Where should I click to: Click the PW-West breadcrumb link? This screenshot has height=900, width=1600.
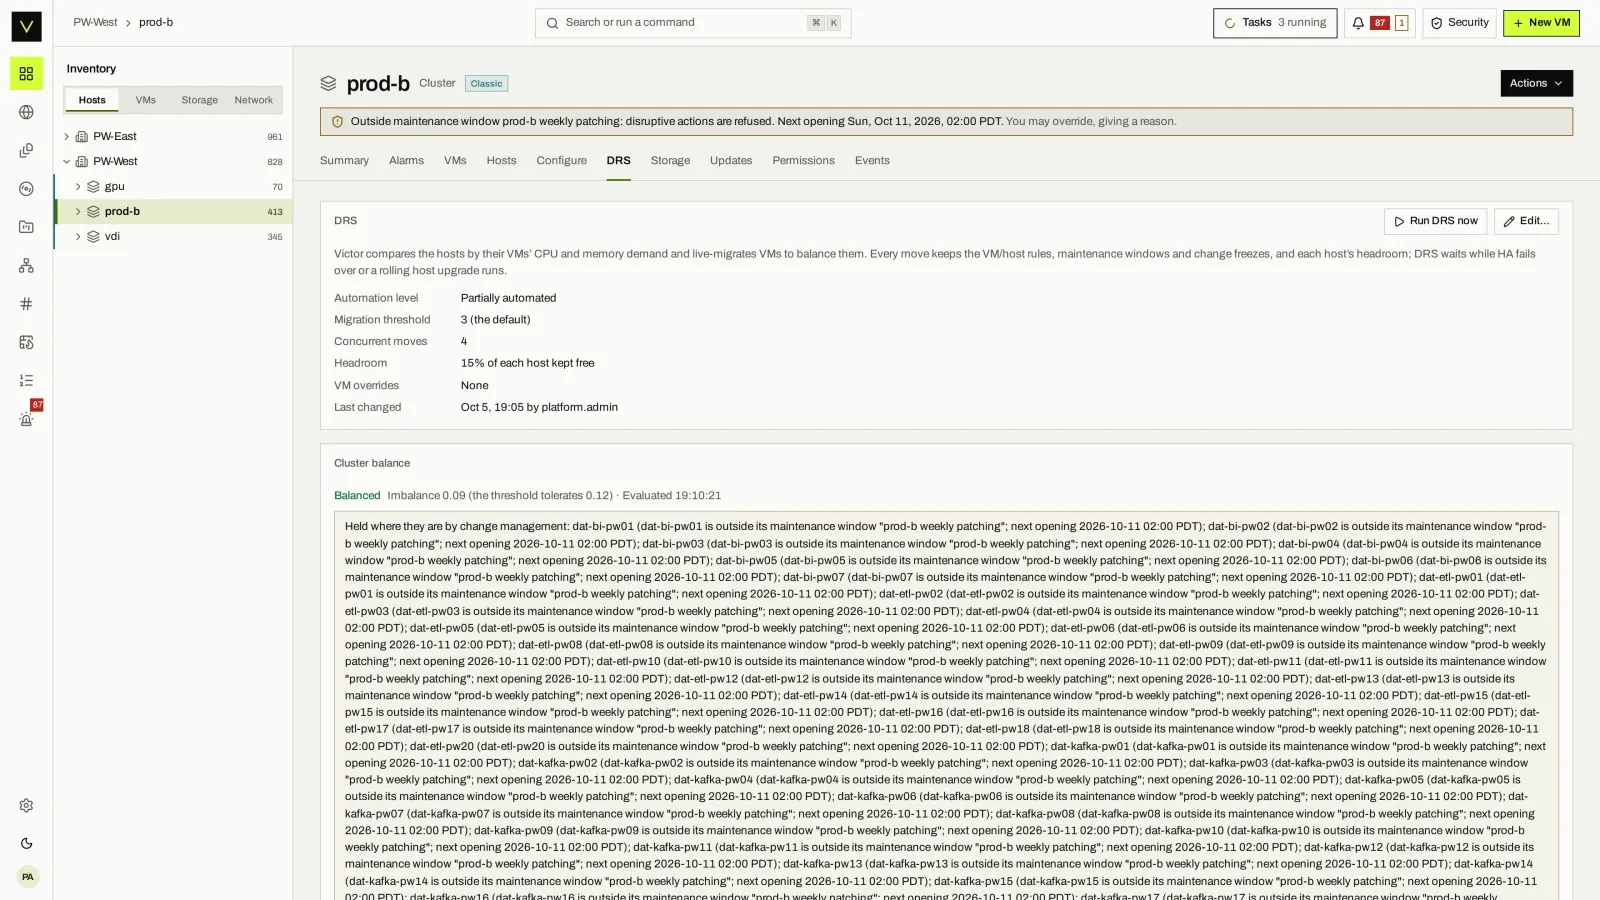(95, 23)
